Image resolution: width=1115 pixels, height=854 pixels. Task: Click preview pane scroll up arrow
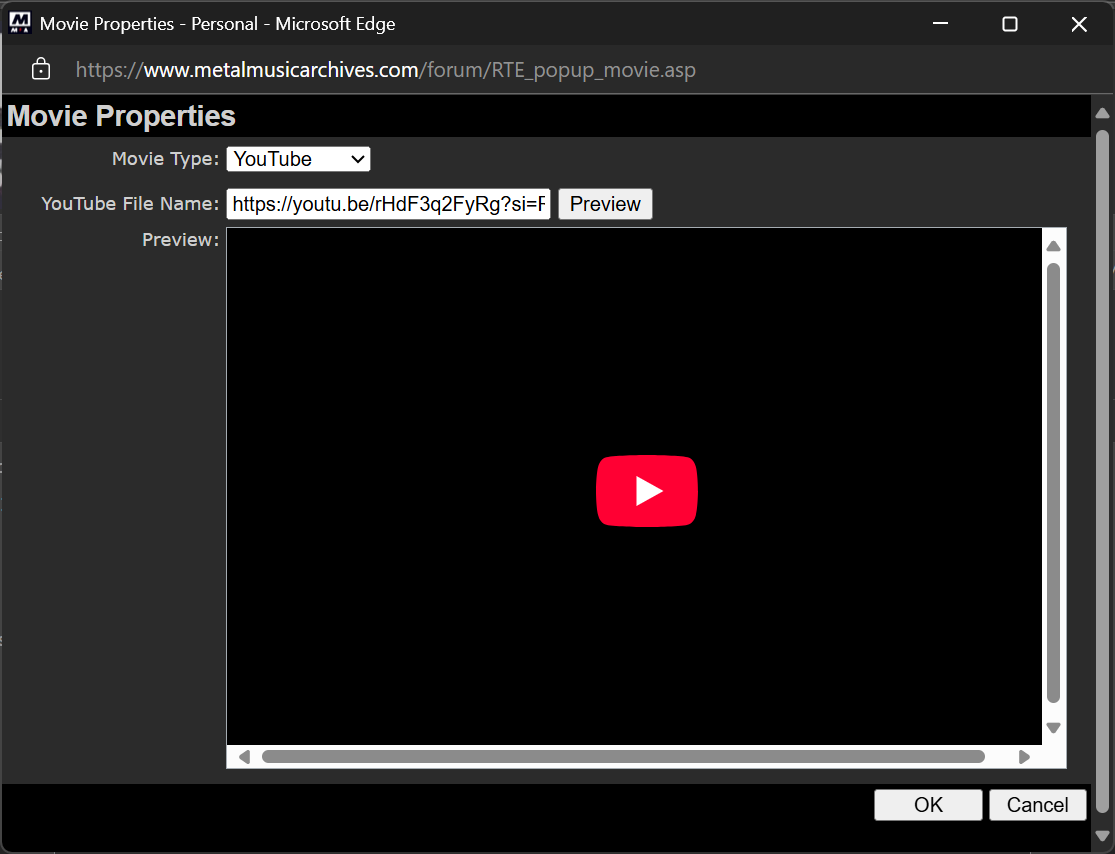tap(1054, 246)
